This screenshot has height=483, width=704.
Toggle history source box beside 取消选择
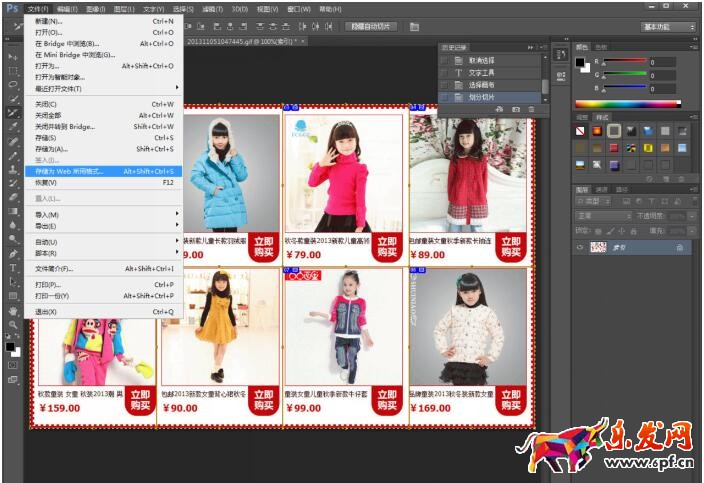coord(445,61)
